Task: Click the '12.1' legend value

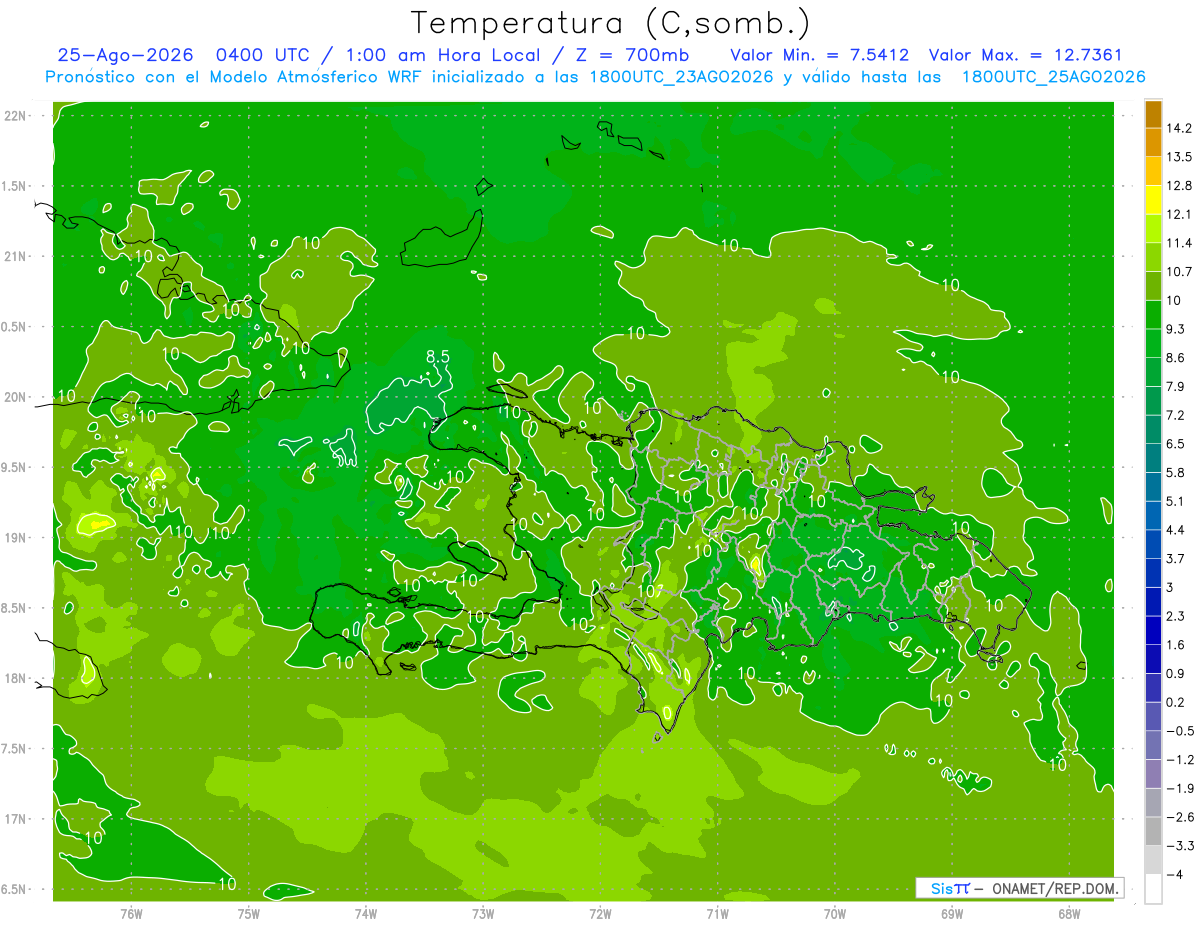Action: coord(1178,214)
